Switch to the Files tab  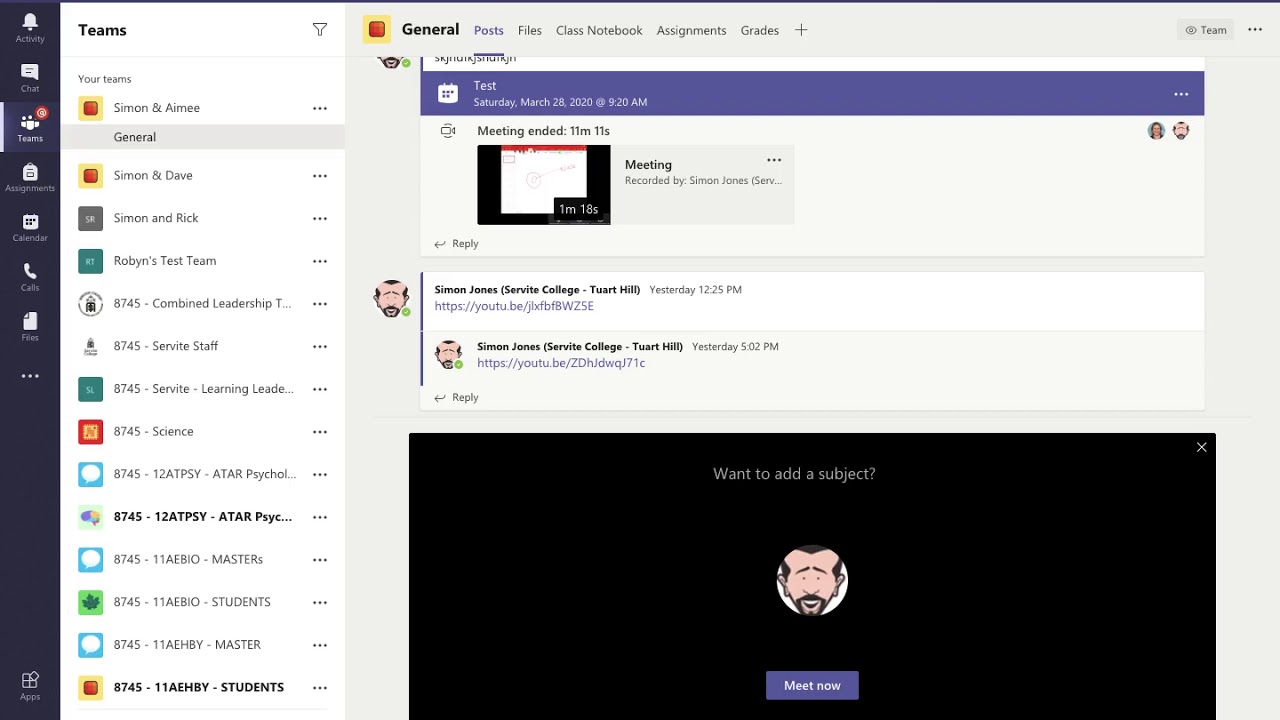530,30
